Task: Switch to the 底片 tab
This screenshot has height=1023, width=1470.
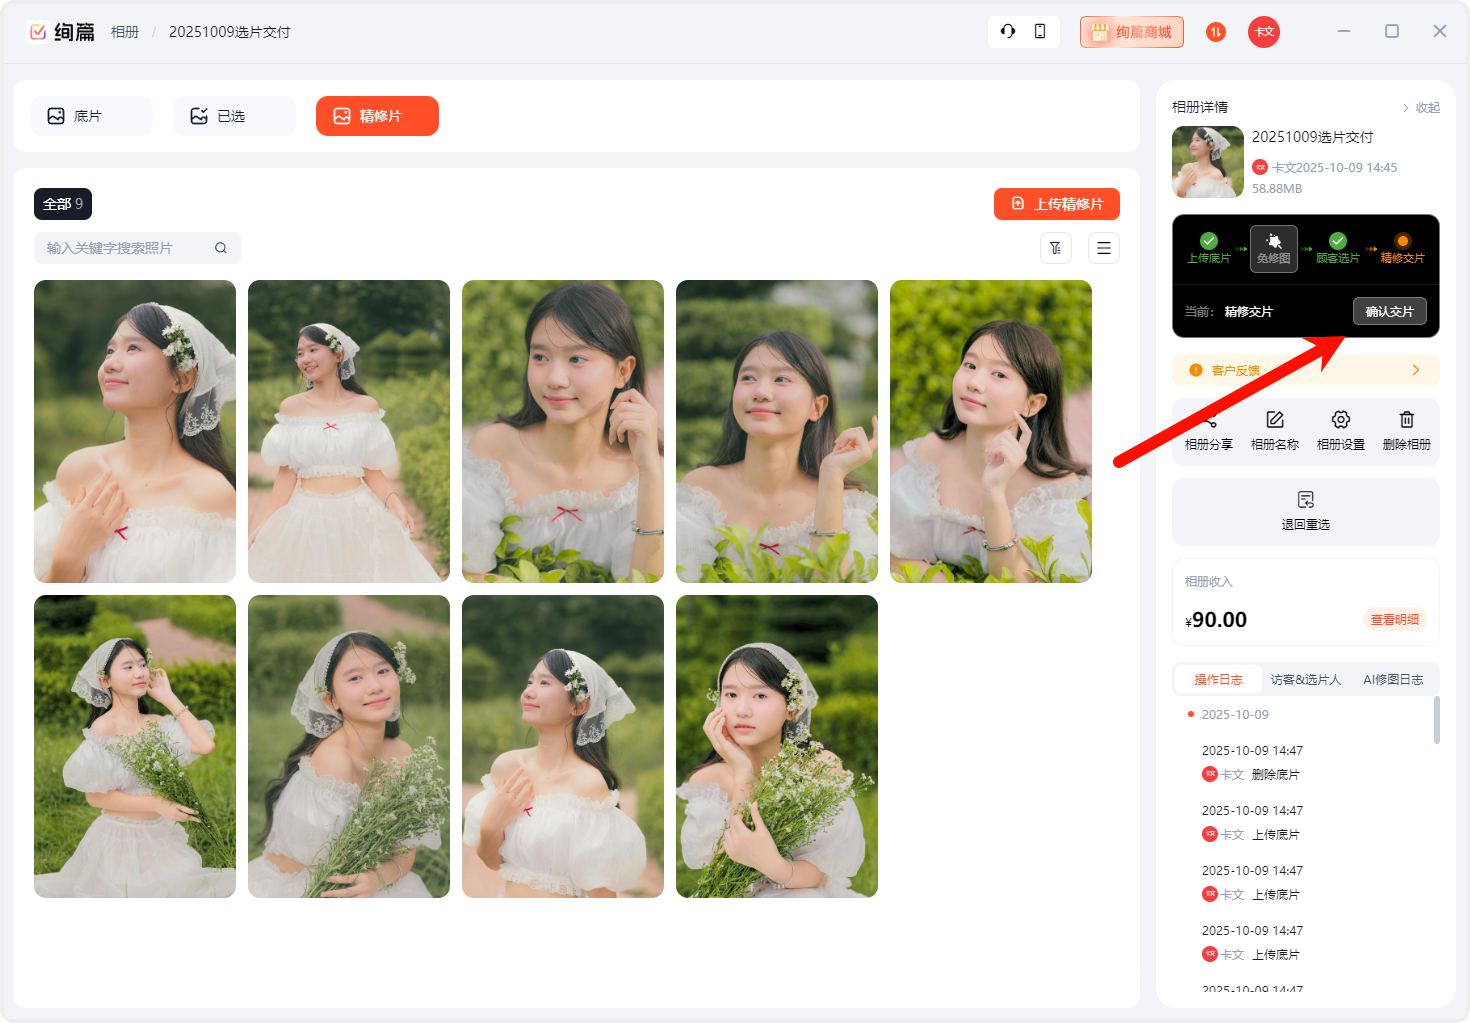Action: coord(91,116)
